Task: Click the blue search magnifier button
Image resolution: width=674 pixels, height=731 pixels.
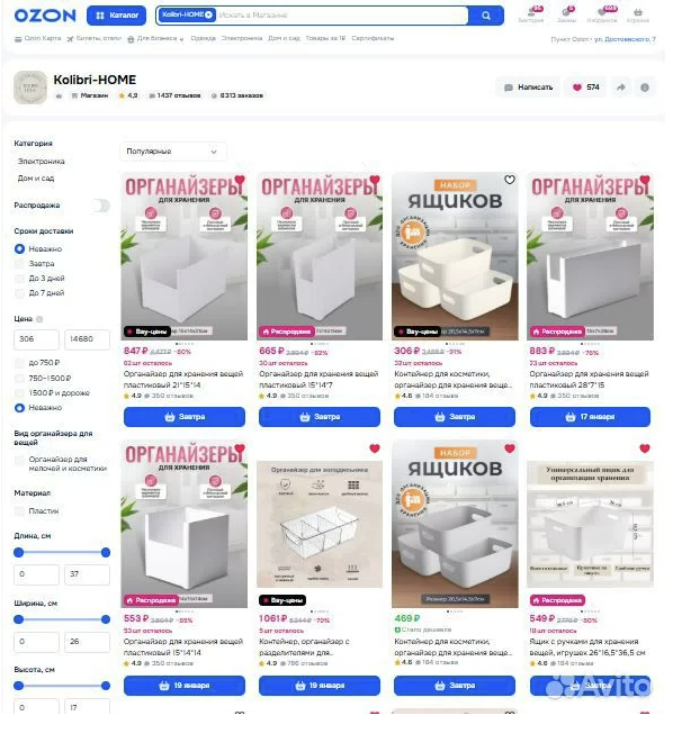Action: [x=486, y=15]
